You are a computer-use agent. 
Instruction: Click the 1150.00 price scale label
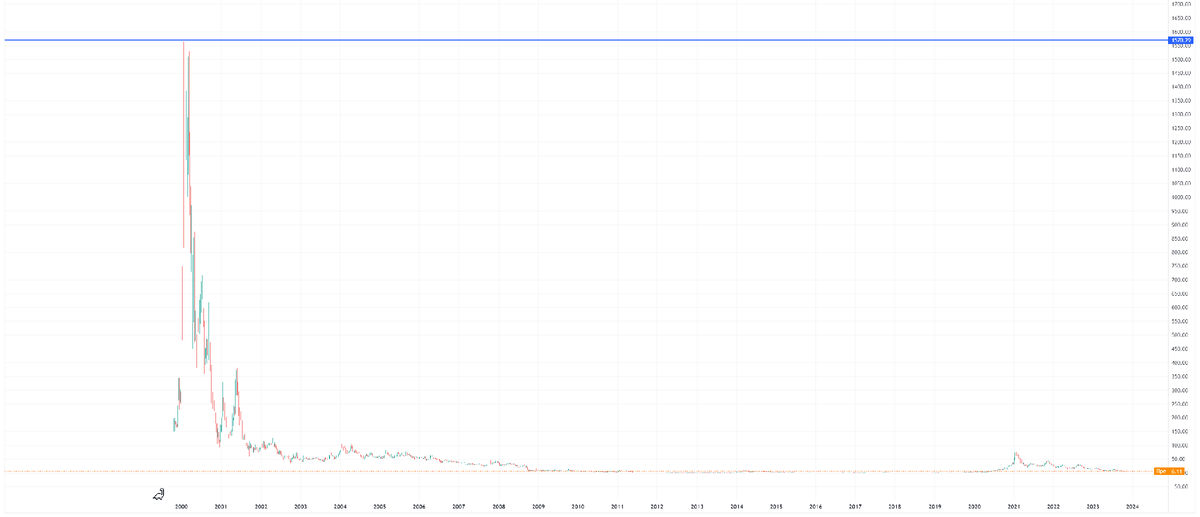click(1179, 156)
